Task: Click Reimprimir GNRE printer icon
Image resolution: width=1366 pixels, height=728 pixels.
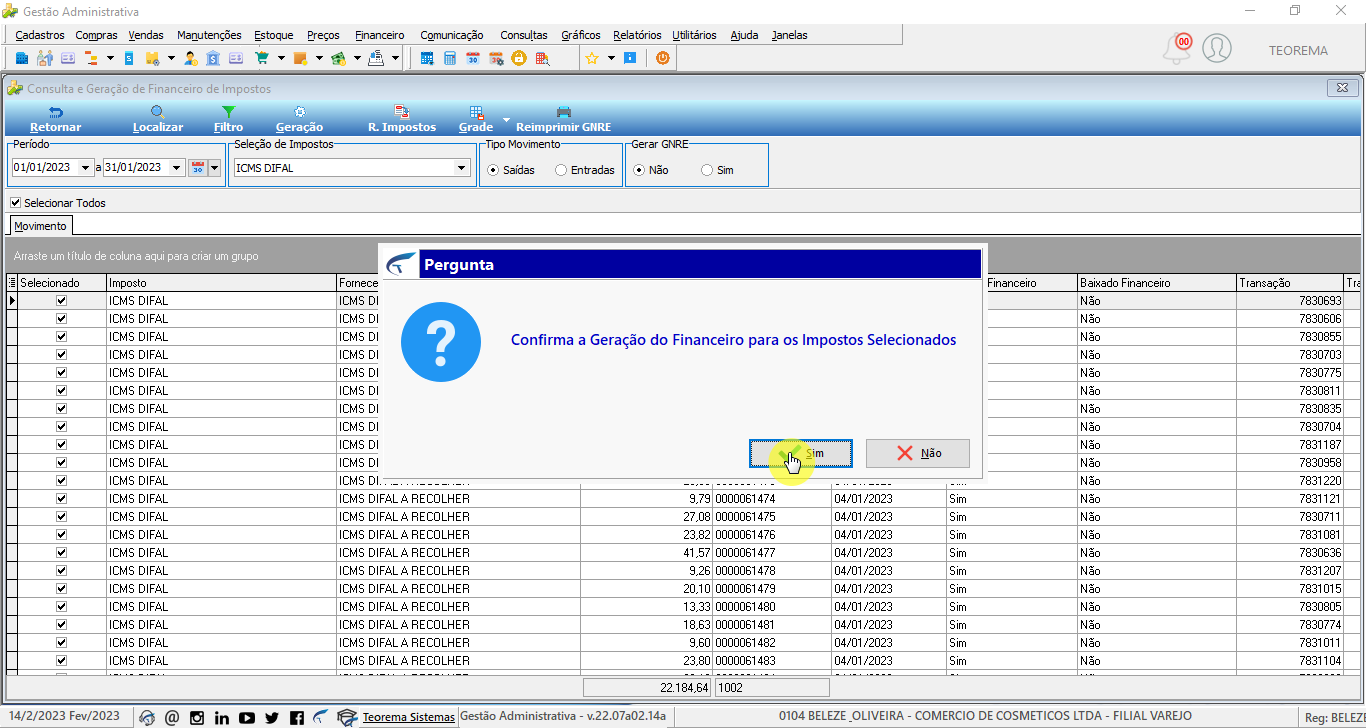Action: (x=563, y=112)
